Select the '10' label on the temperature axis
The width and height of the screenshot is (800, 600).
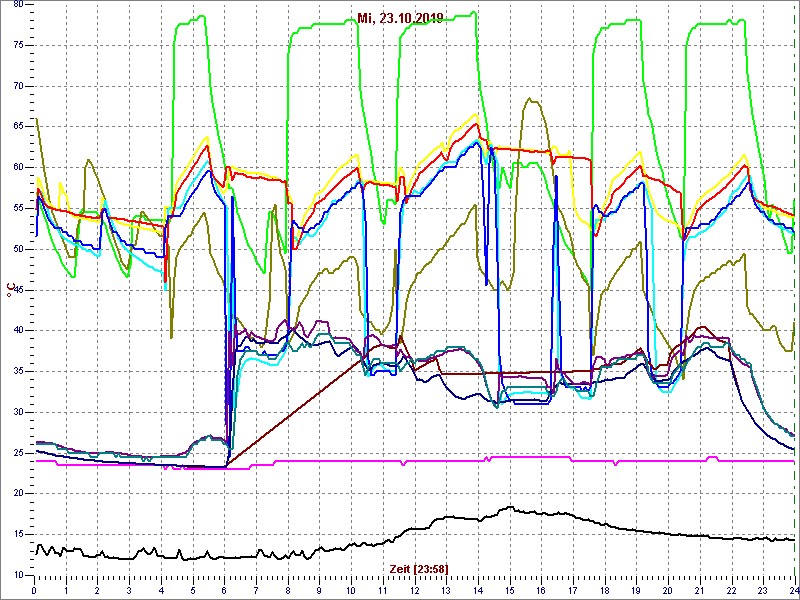(17, 576)
